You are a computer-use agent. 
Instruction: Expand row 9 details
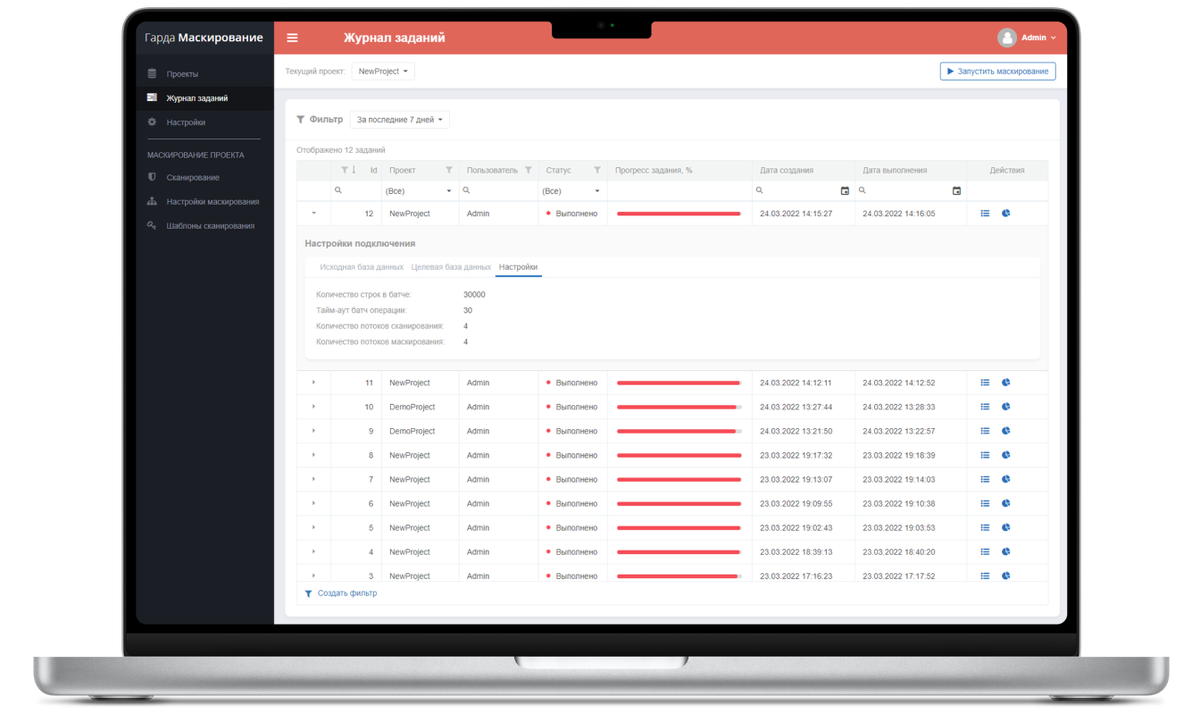[x=314, y=431]
